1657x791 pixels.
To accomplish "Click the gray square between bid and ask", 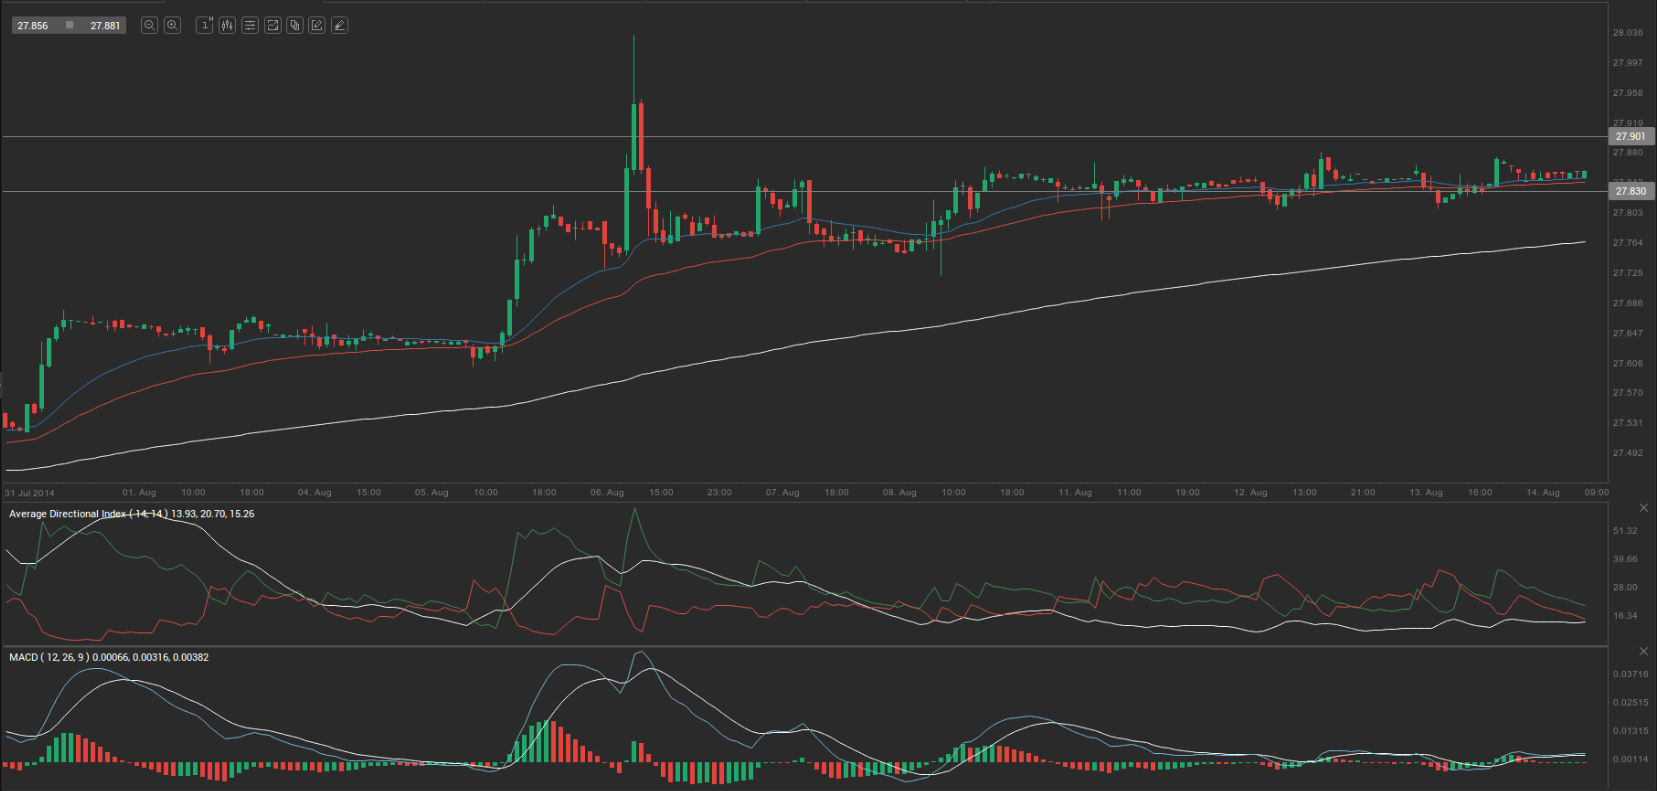I will (69, 25).
